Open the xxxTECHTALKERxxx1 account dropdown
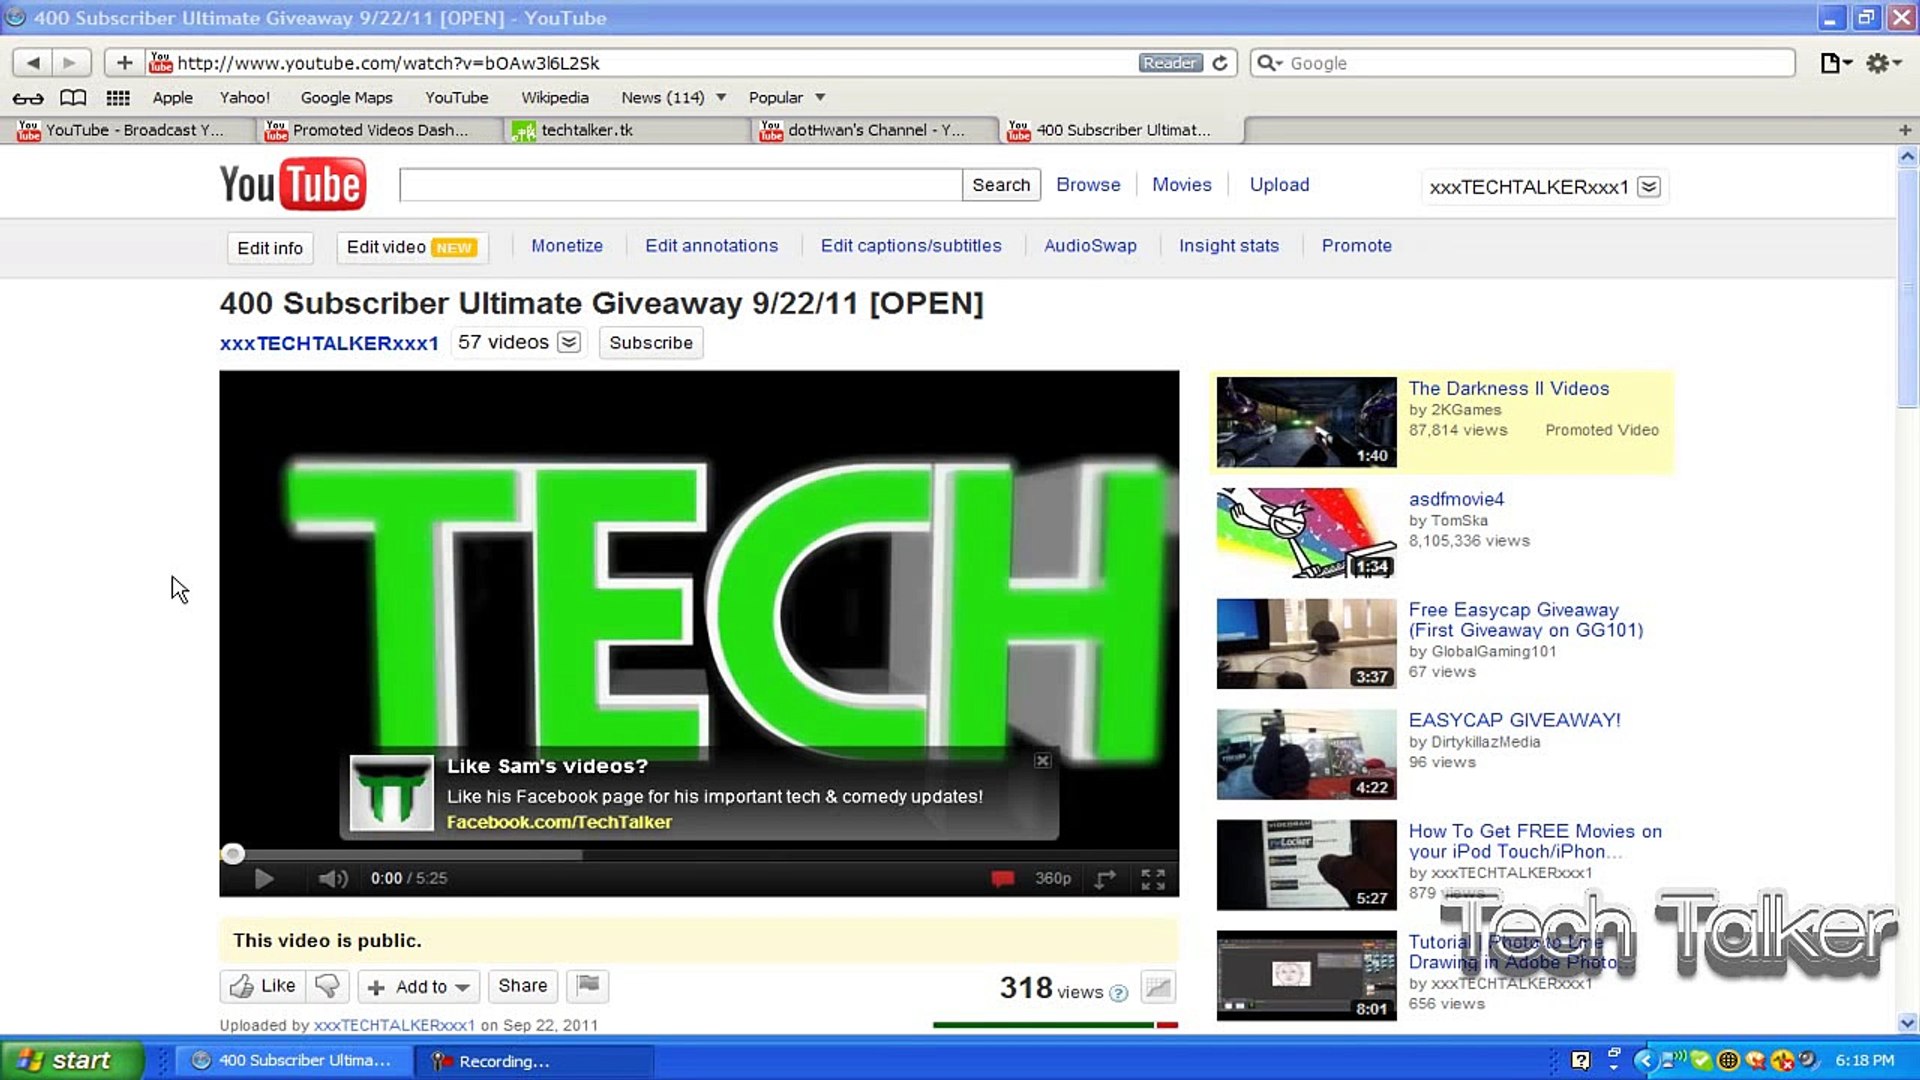 1649,187
